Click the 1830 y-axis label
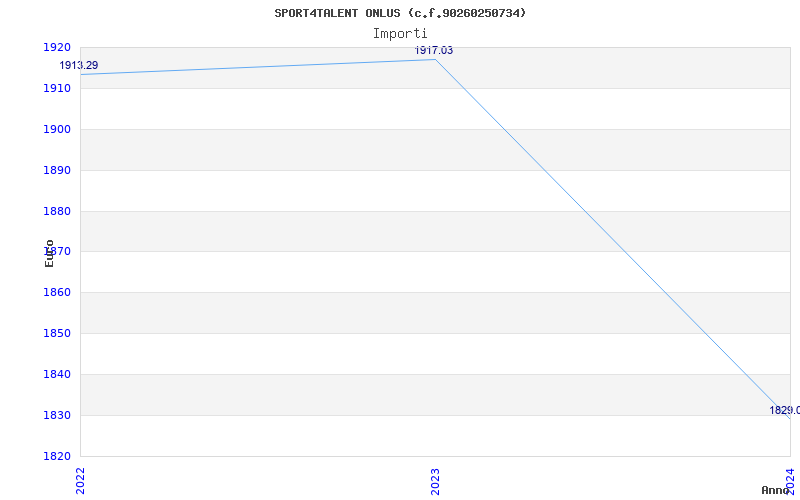The image size is (800, 500). (57, 415)
